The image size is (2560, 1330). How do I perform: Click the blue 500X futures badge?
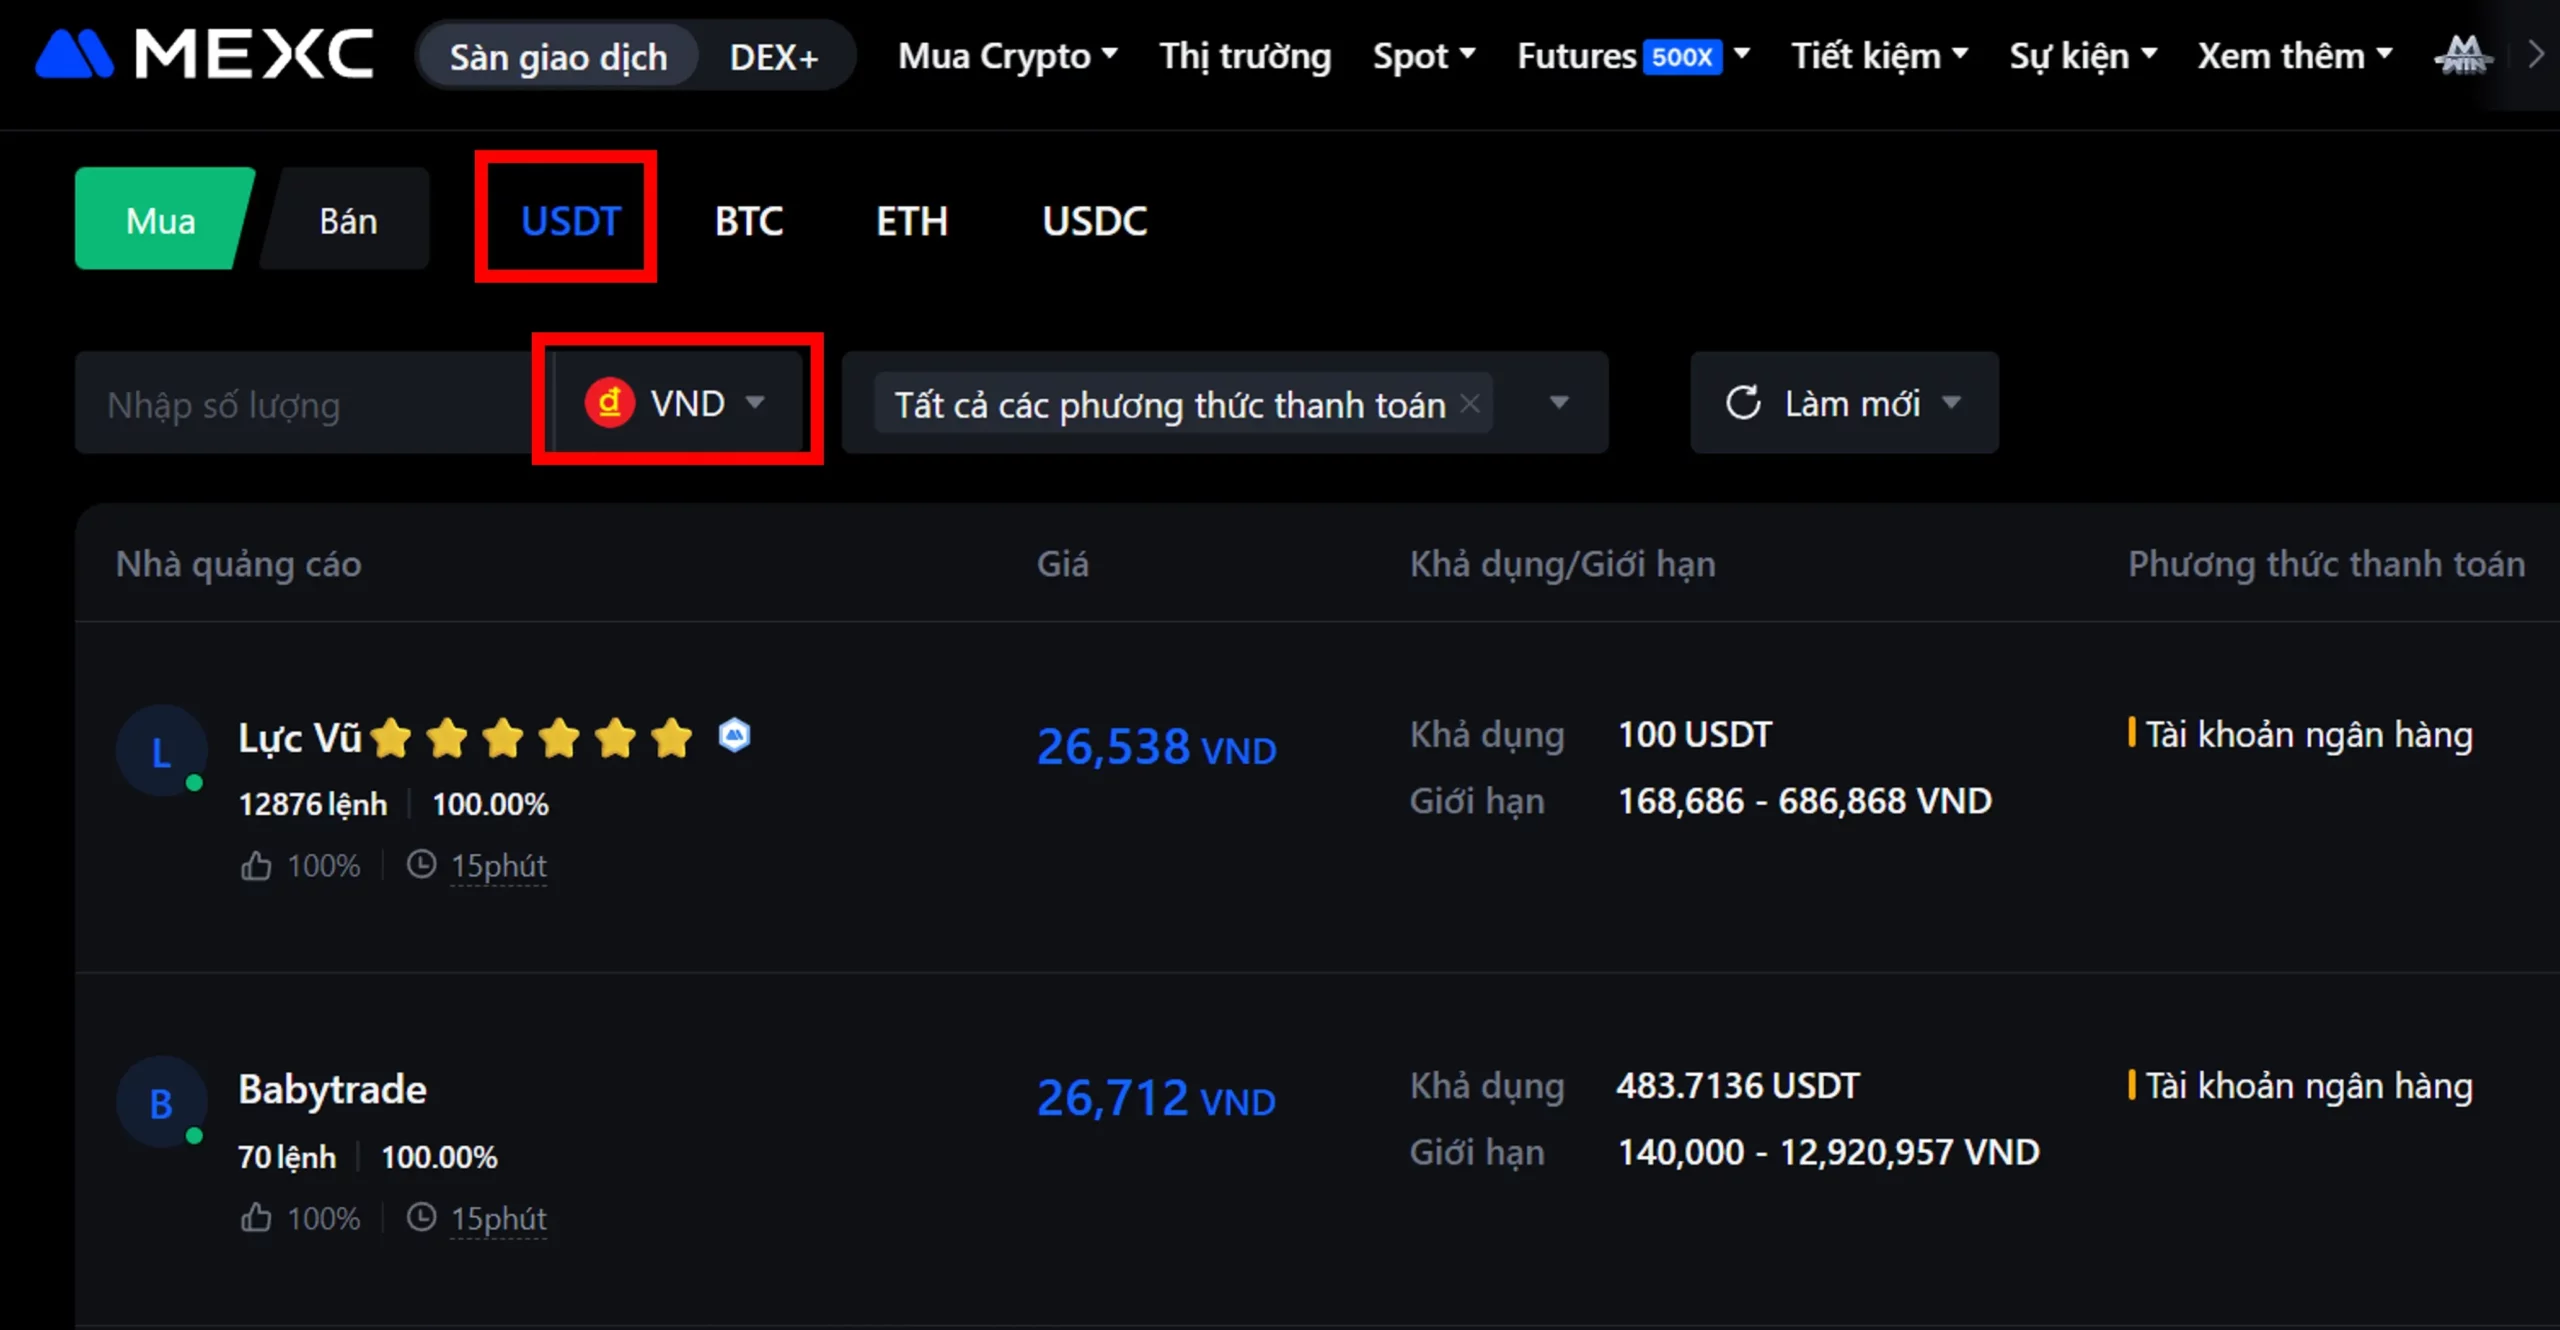click(x=1683, y=56)
